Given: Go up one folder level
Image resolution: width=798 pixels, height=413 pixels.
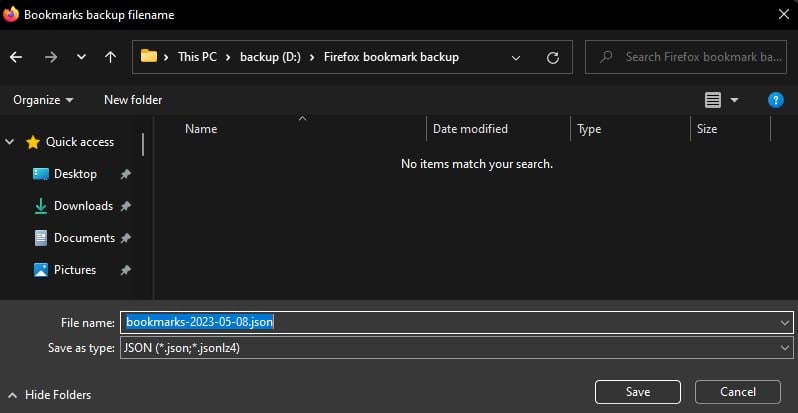Looking at the screenshot, I should click(110, 57).
